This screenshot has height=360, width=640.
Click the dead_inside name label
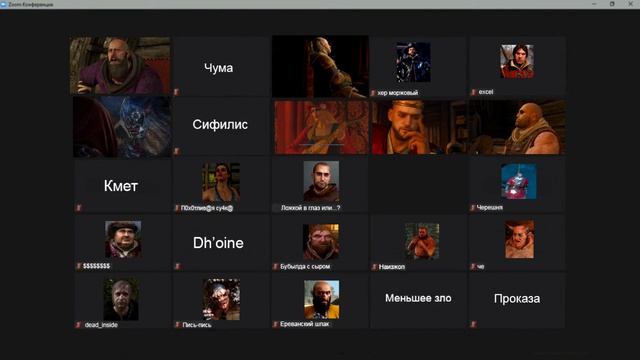(x=101, y=325)
